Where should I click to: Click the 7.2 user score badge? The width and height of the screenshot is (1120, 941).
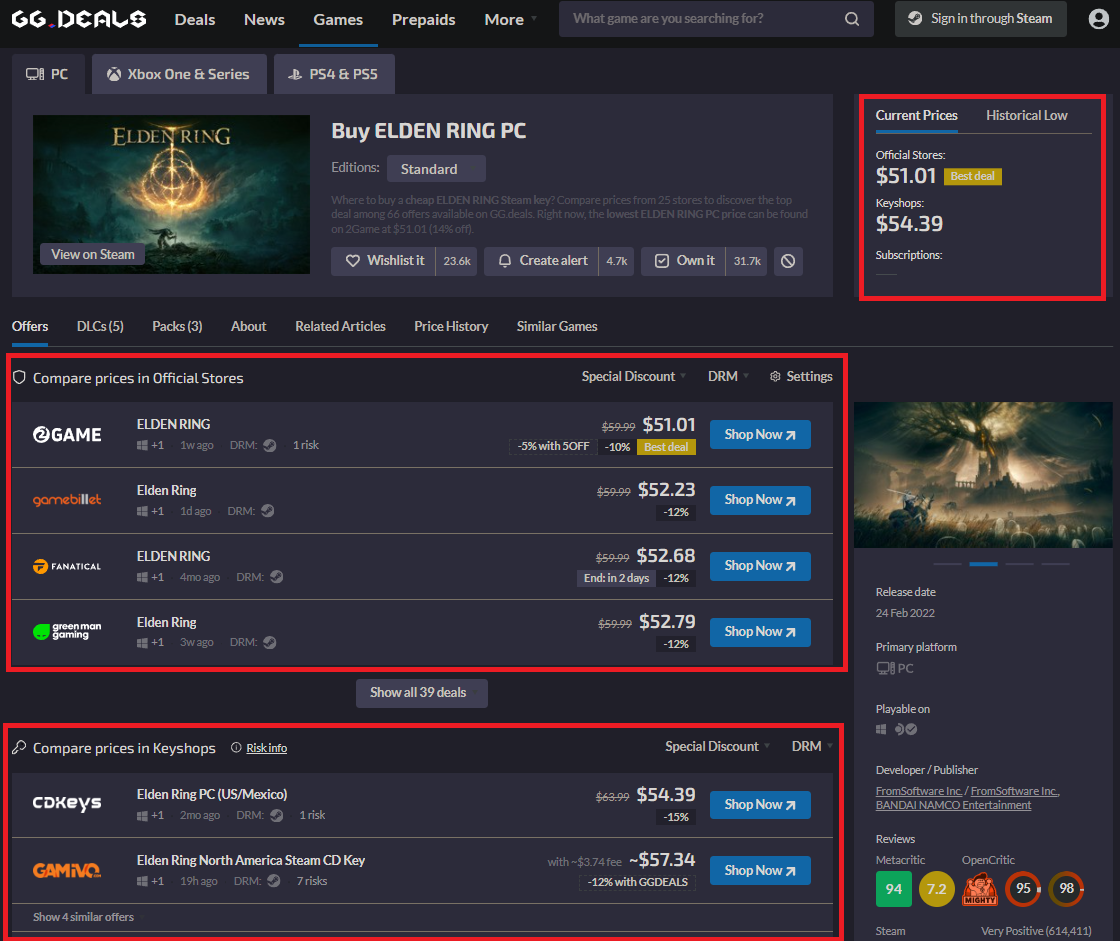pos(936,889)
